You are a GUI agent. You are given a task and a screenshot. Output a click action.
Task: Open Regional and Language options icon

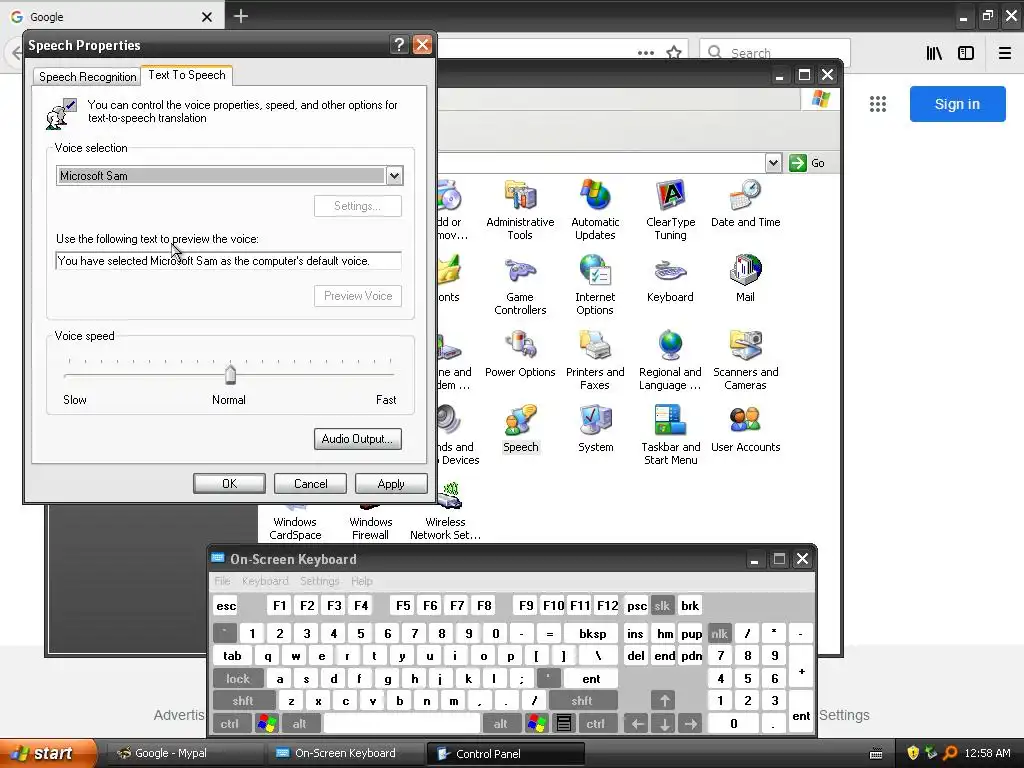tap(670, 360)
